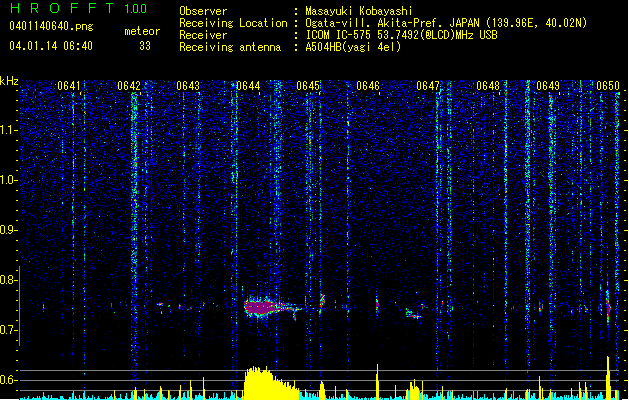The height and width of the screenshot is (400, 629).
Task: Click the 0649 time marker
Action: pos(548,86)
